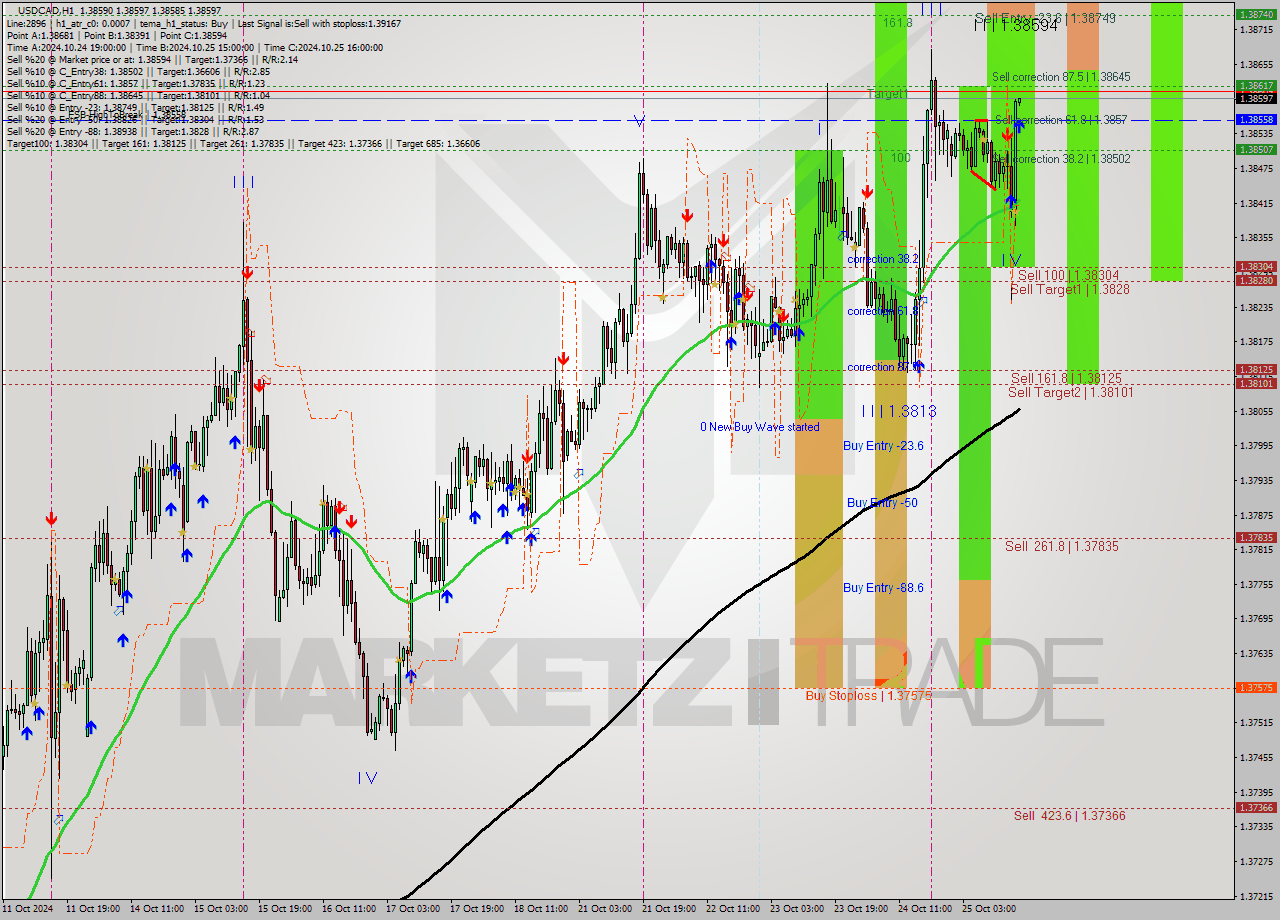The height and width of the screenshot is (920, 1280).
Task: Click the current price tag 1.38597
Action: coord(1255,98)
